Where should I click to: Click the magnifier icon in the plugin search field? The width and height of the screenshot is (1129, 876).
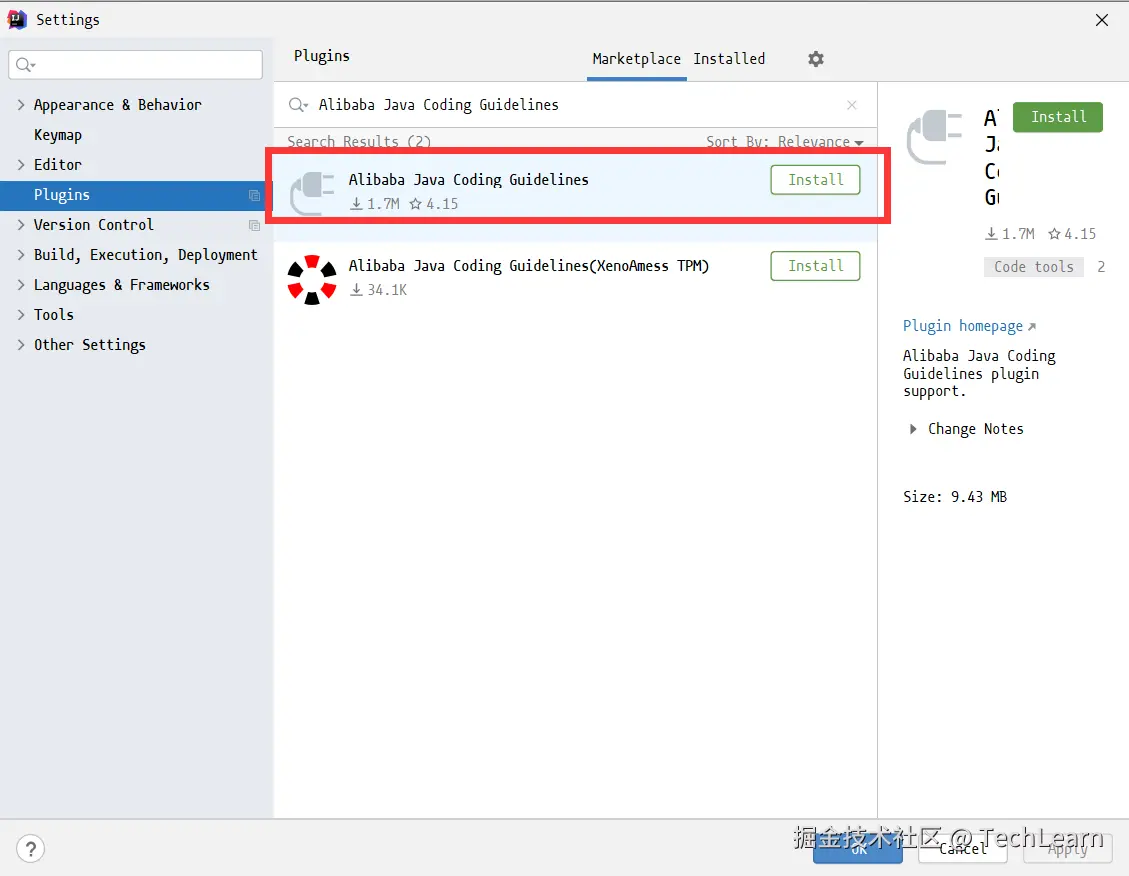pos(297,105)
